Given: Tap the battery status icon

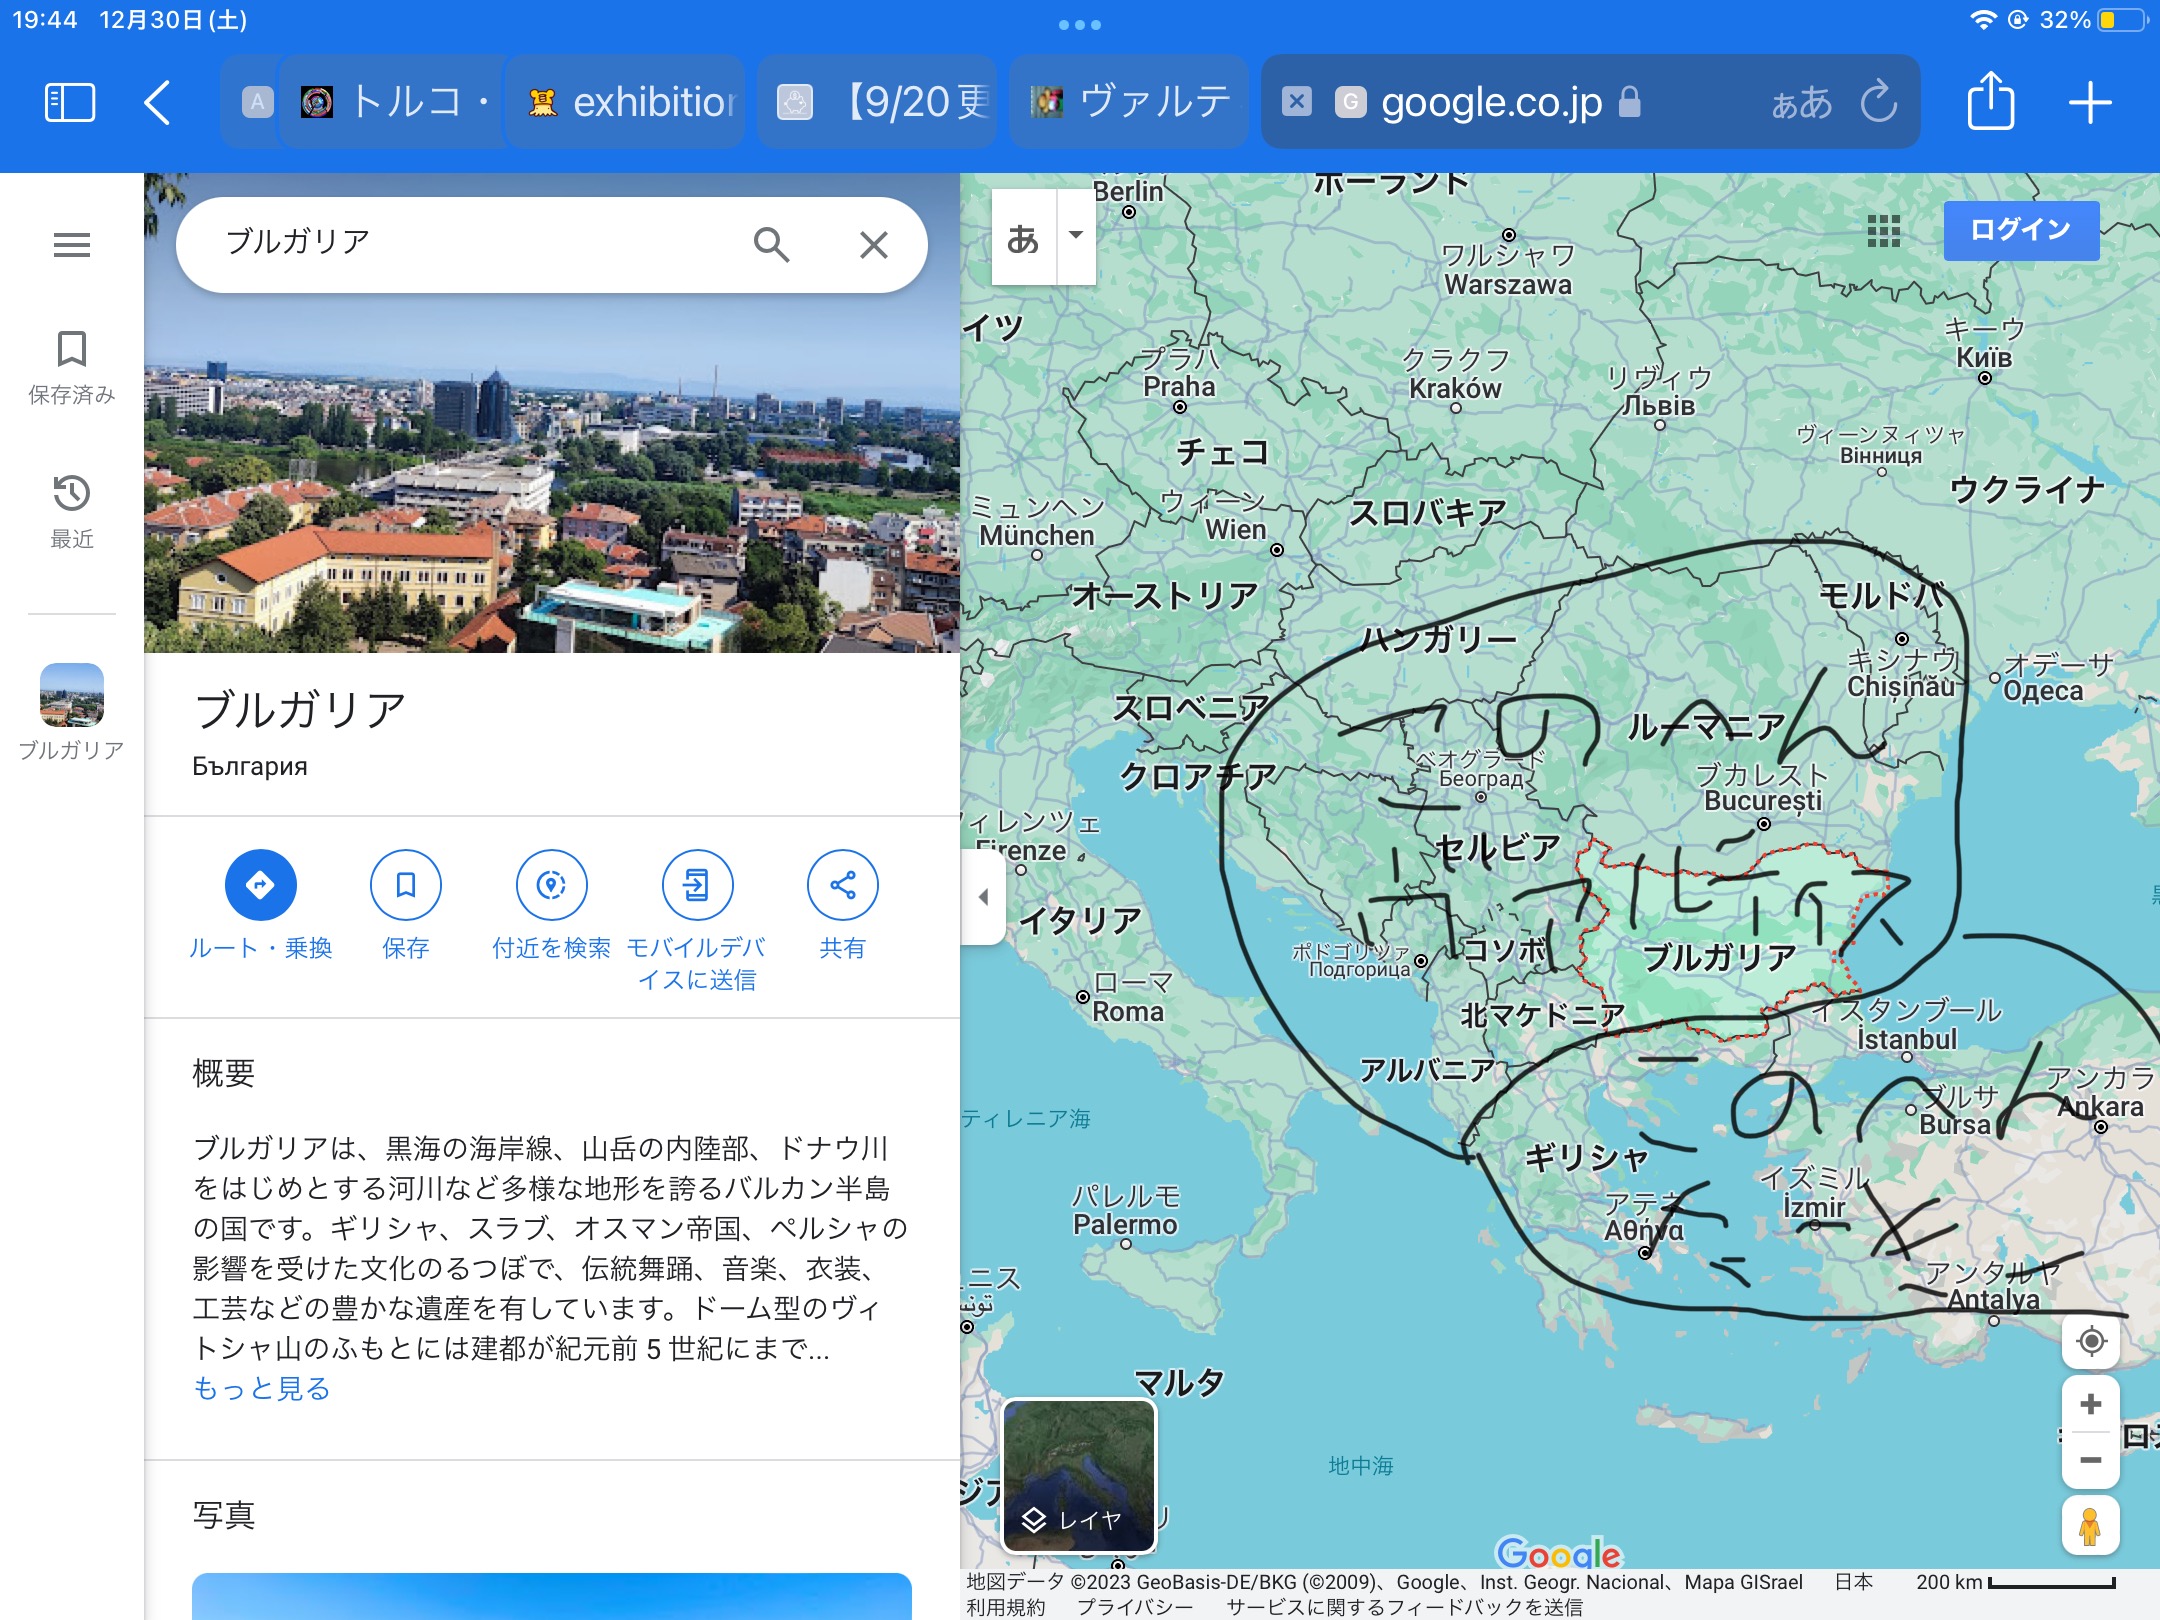Looking at the screenshot, I should 2122,20.
